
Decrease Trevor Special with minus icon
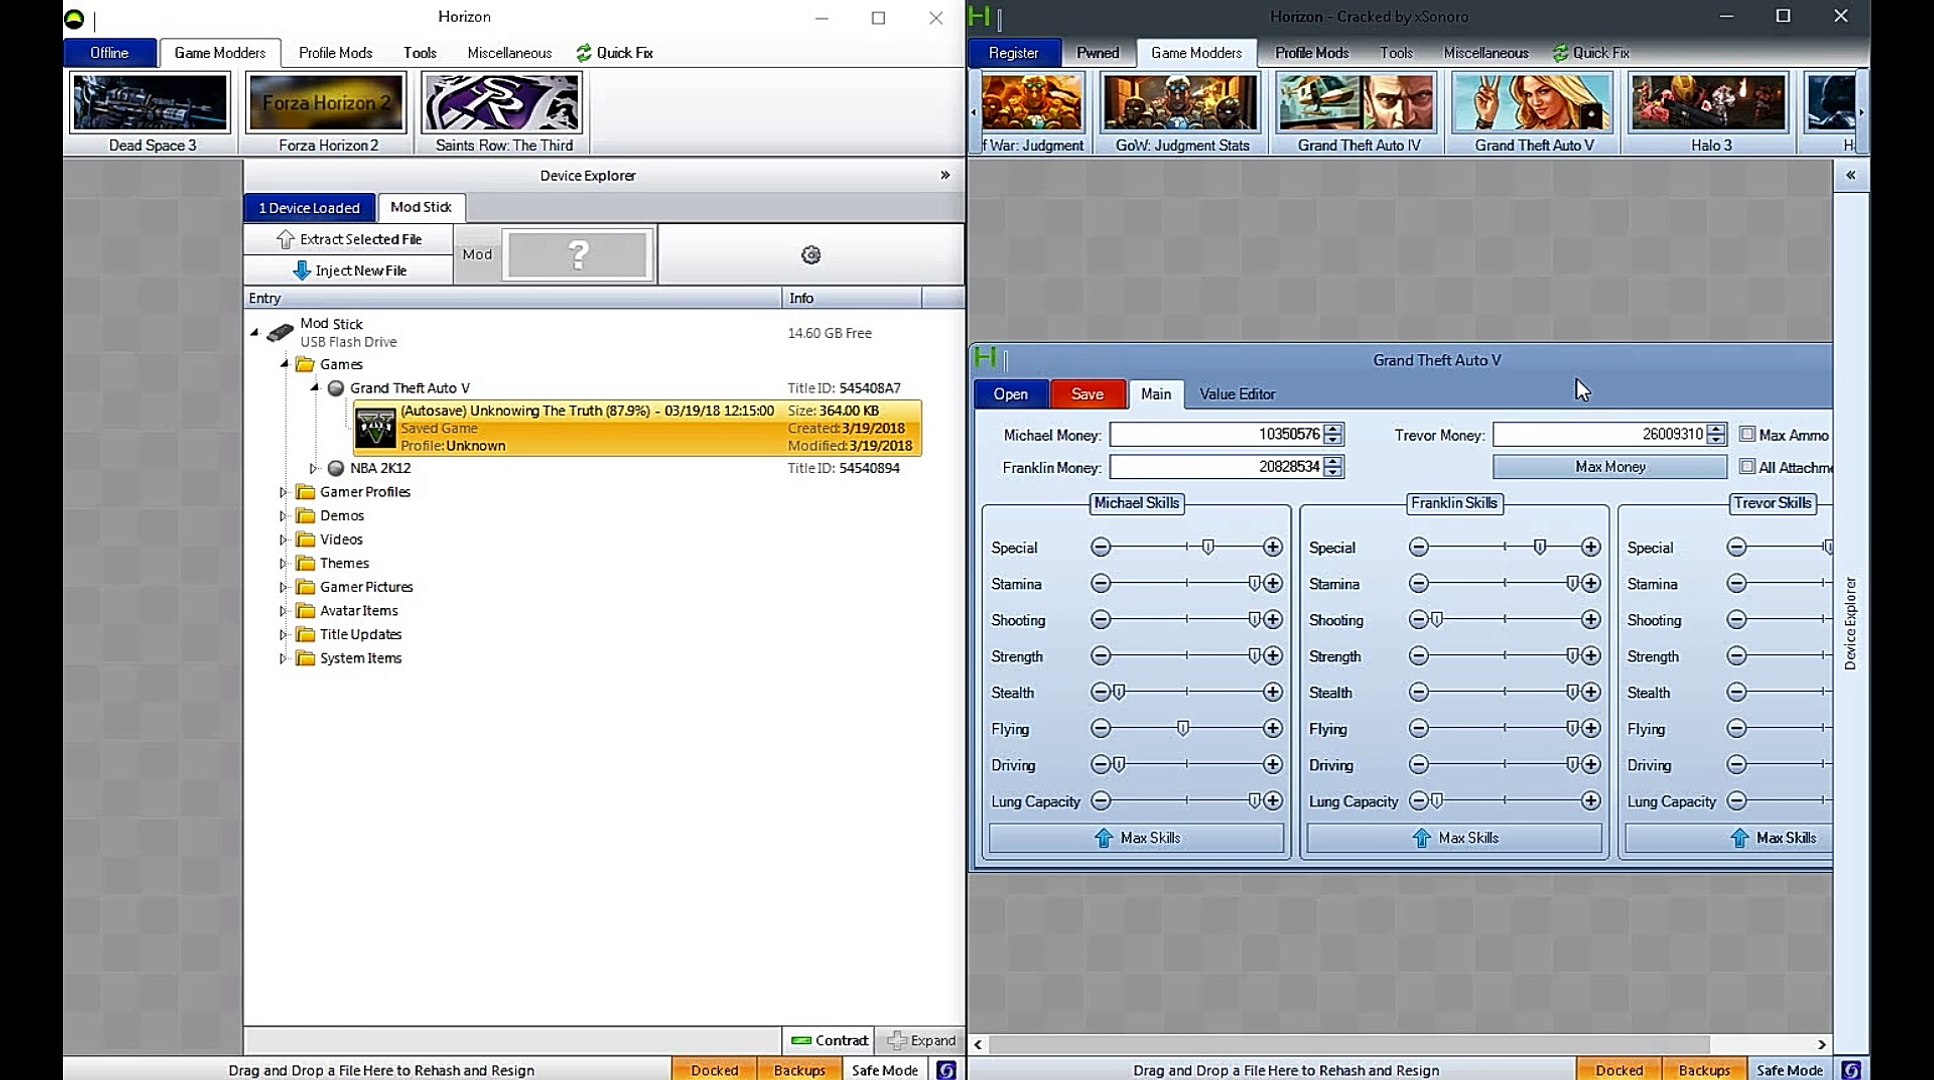tap(1737, 547)
